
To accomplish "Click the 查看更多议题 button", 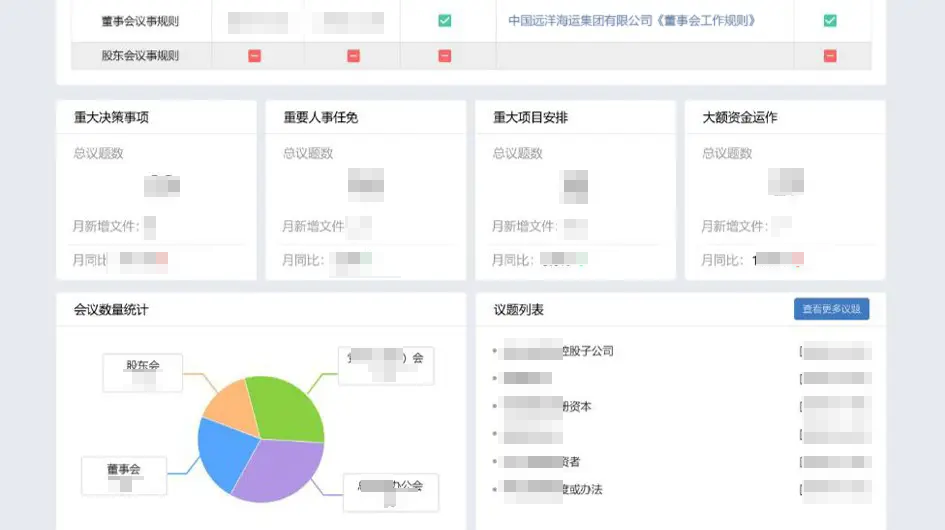I will [831, 309].
